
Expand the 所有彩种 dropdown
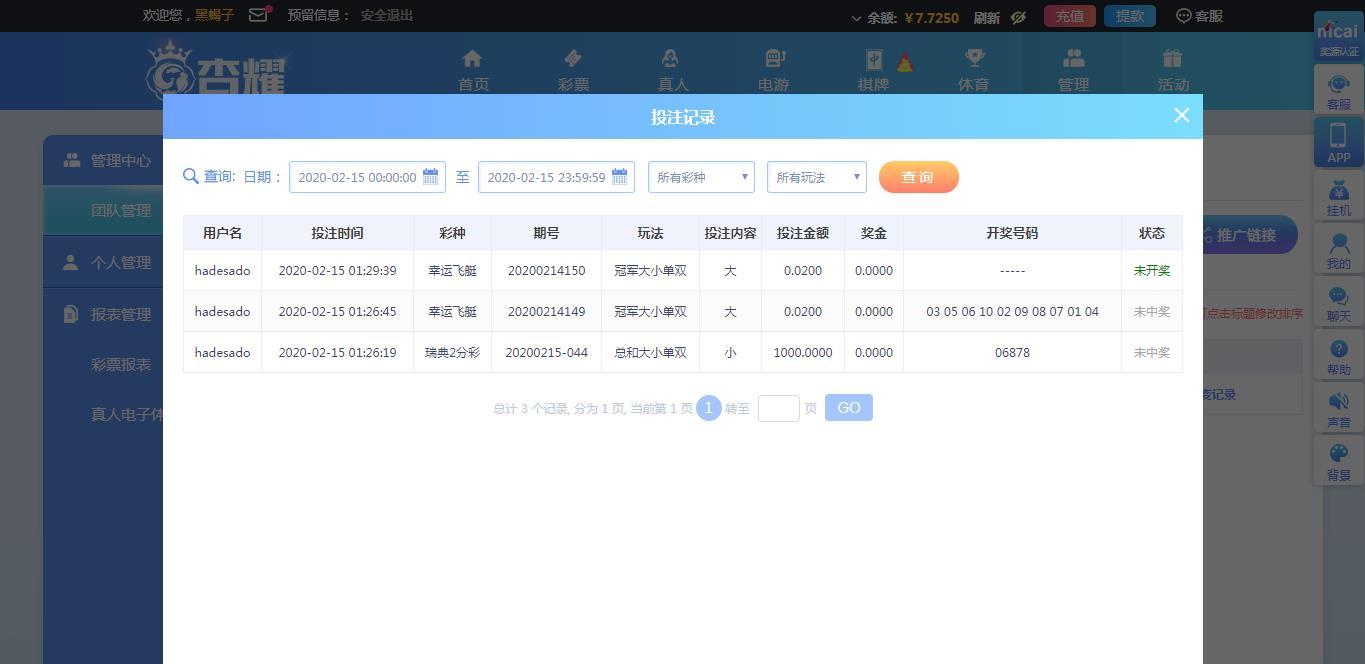701,177
